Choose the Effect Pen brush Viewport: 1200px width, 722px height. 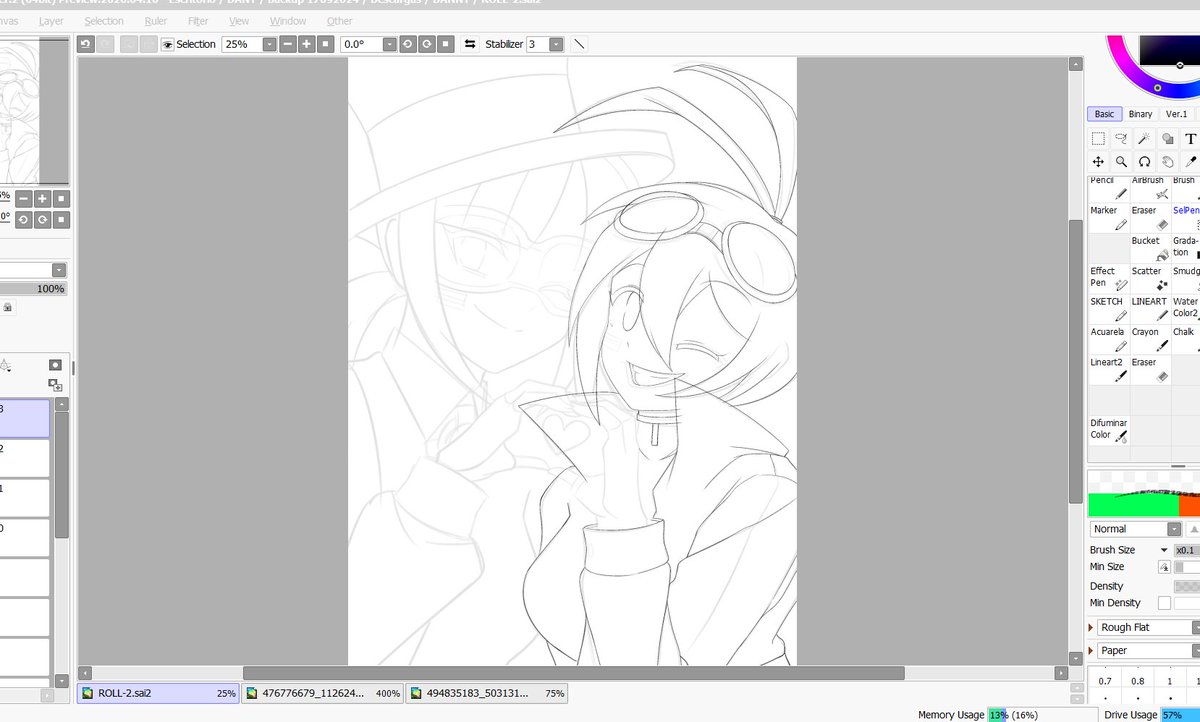pyautogui.click(x=1108, y=279)
